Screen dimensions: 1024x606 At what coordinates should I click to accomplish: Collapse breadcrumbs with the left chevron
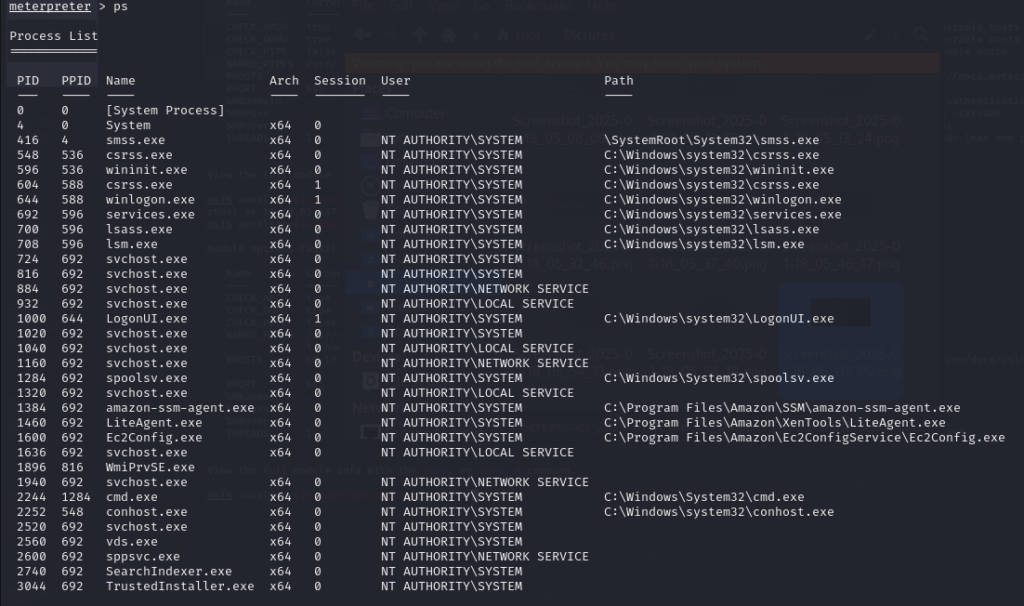(477, 35)
